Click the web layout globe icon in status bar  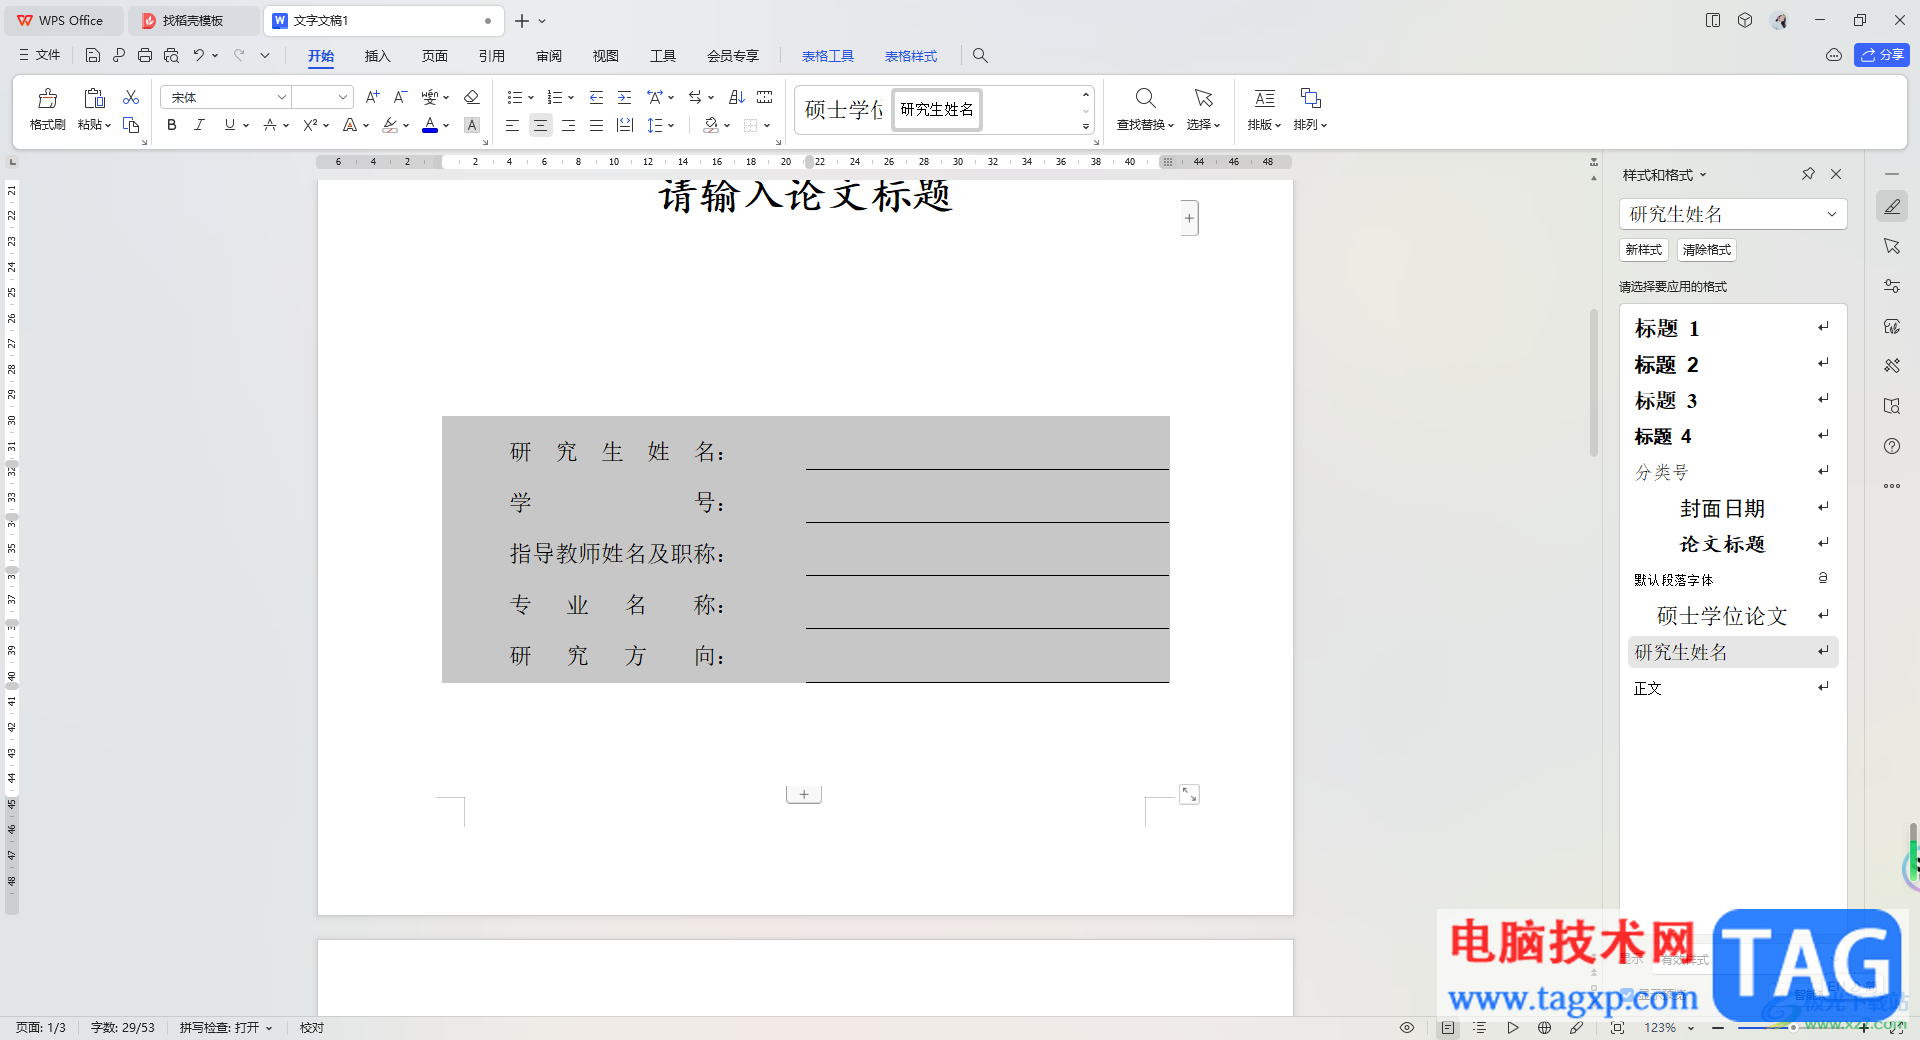point(1545,1028)
